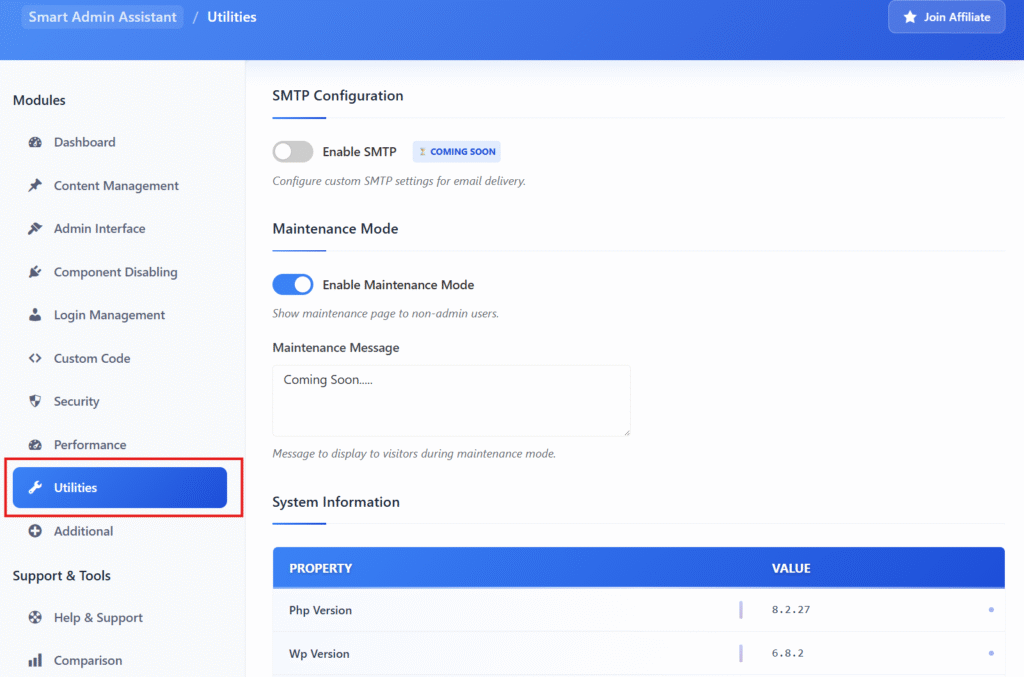
Task: Click the 6.8.2 value cell
Action: click(x=788, y=653)
